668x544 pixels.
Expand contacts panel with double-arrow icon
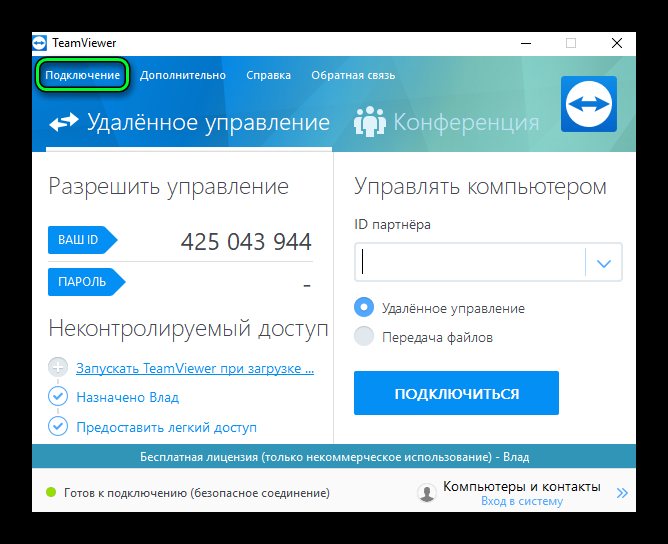click(x=622, y=493)
